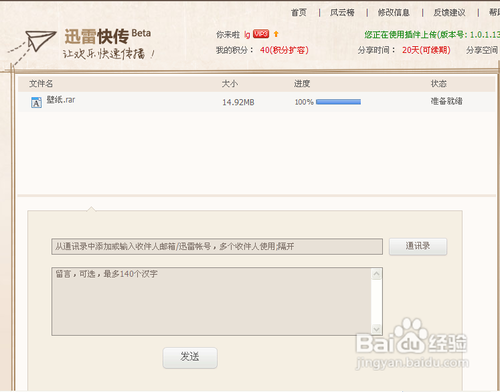Viewport: 500px width, 392px height.
Task: Click the username lg link
Action: (x=247, y=34)
